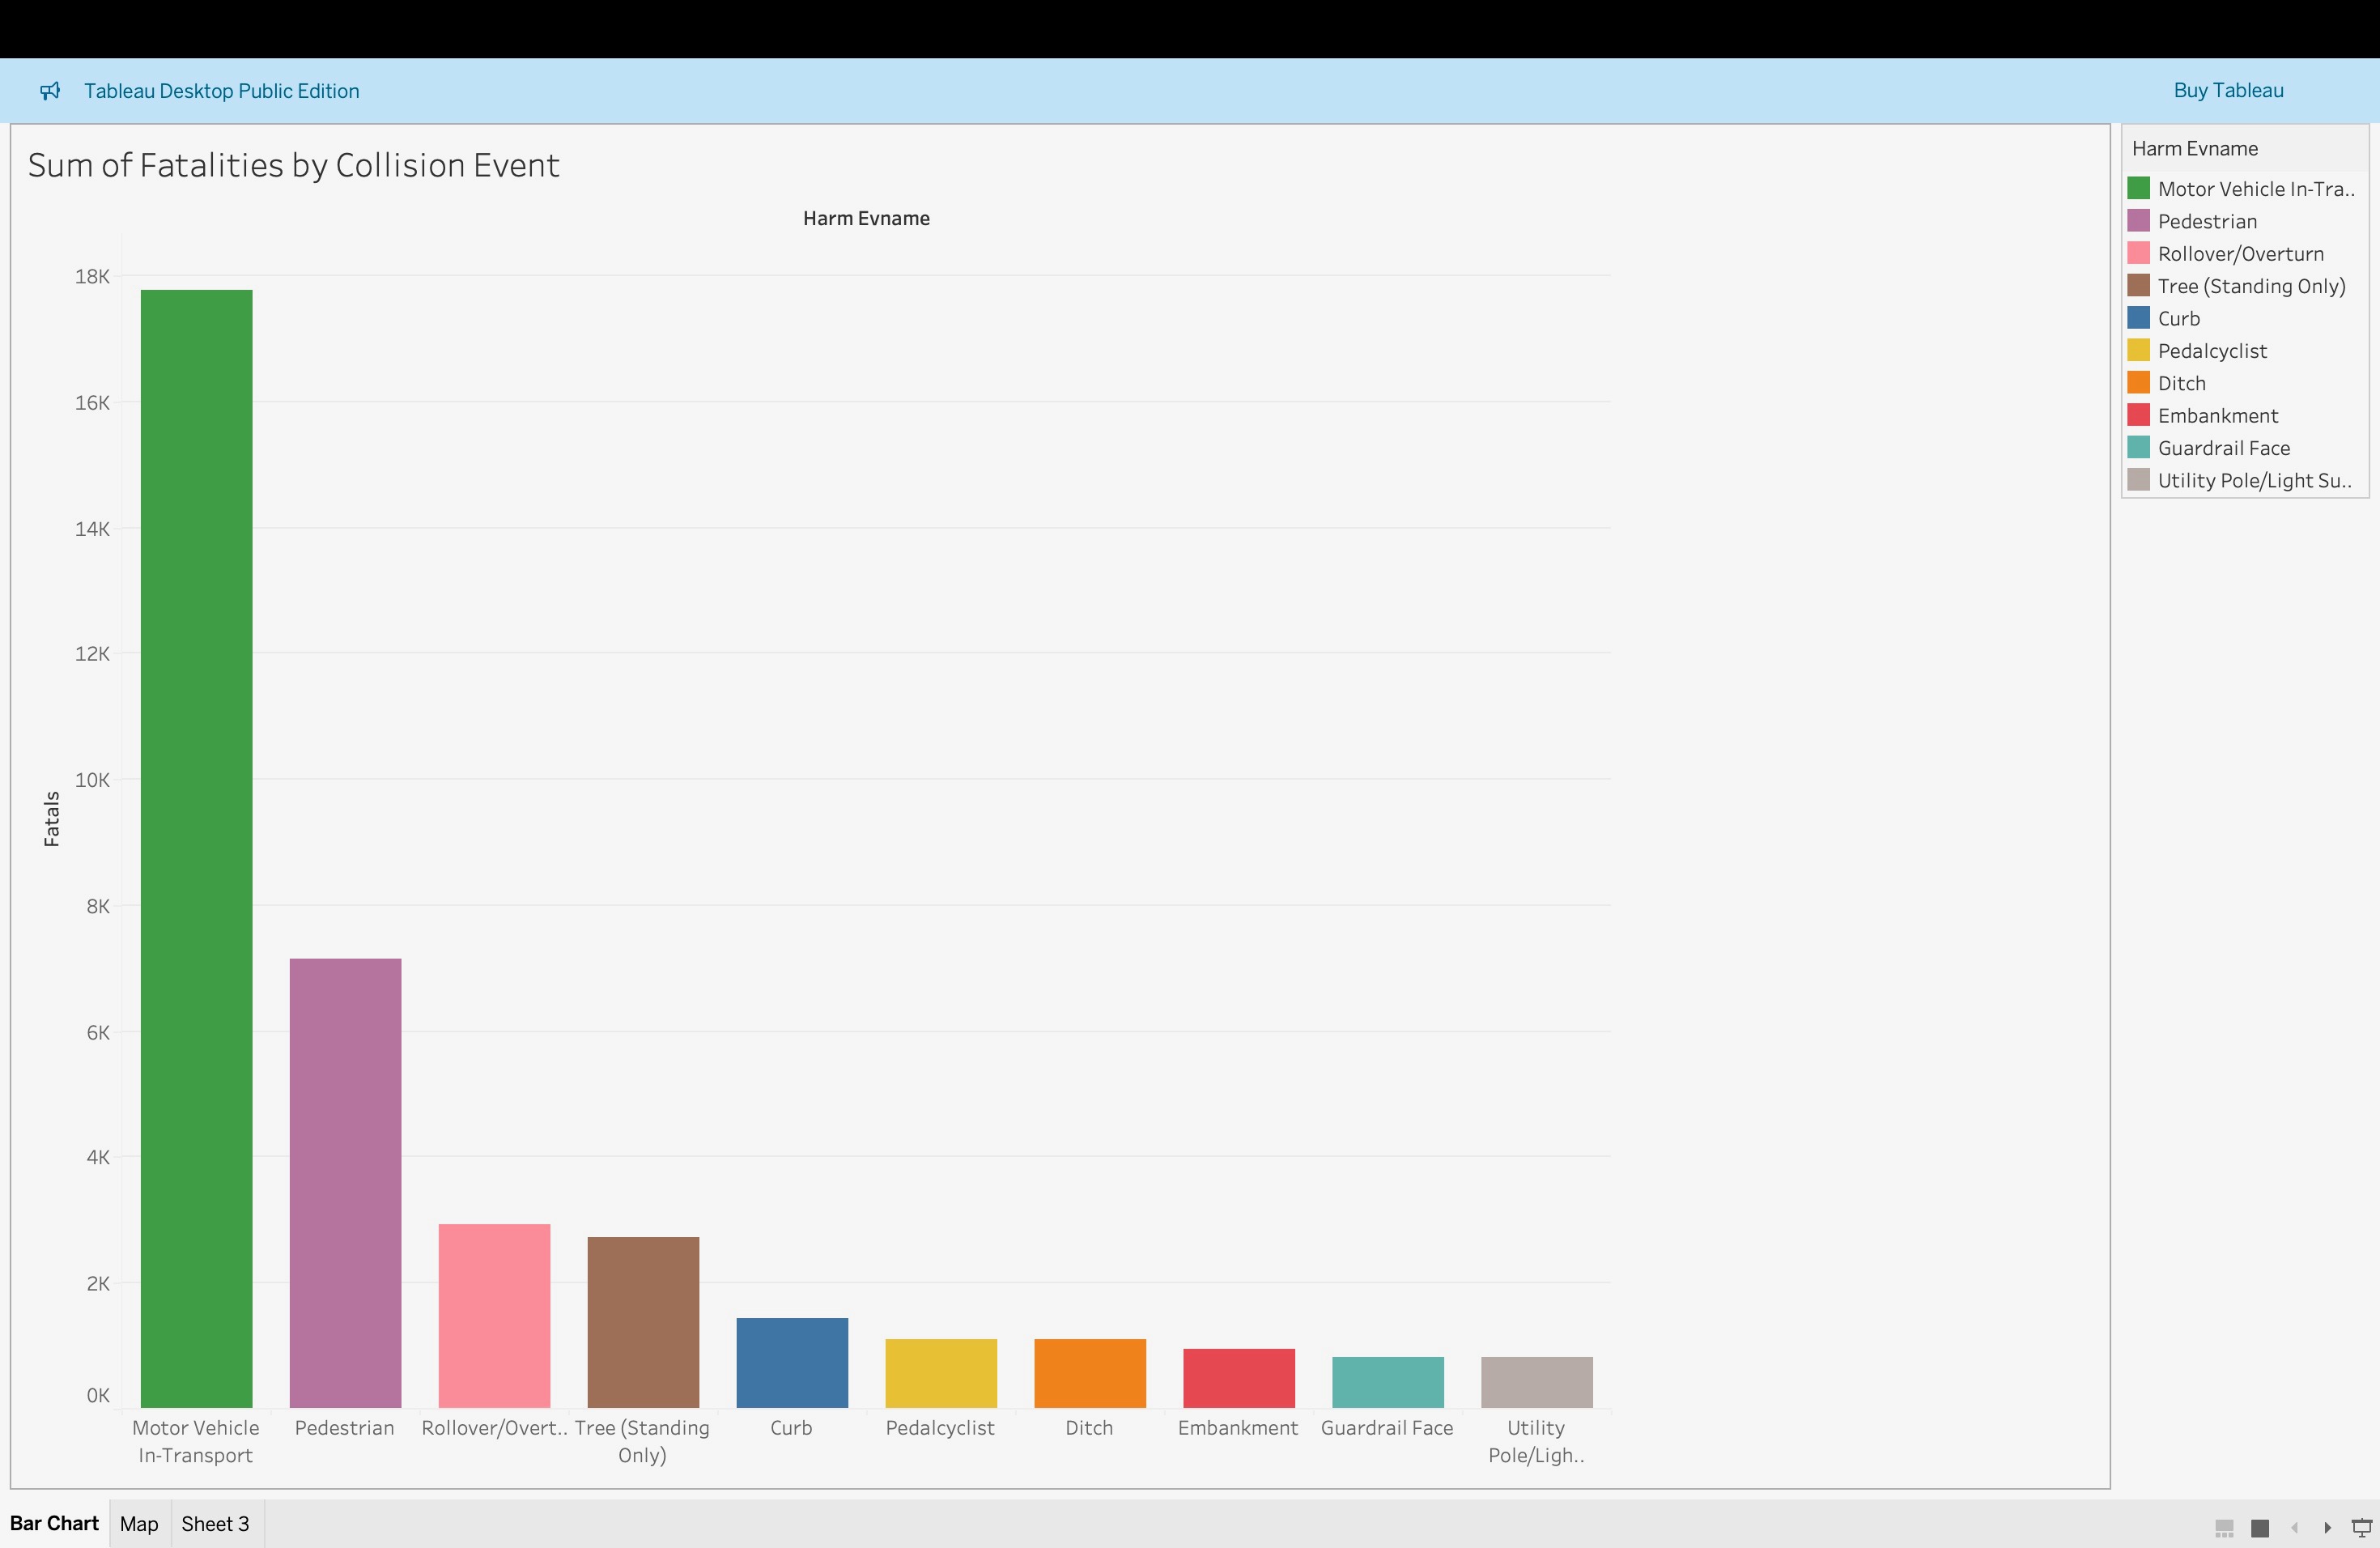Click the Motor Vehicle In-Transport axis label
Screen dimensions: 2380x1548
(196, 1441)
